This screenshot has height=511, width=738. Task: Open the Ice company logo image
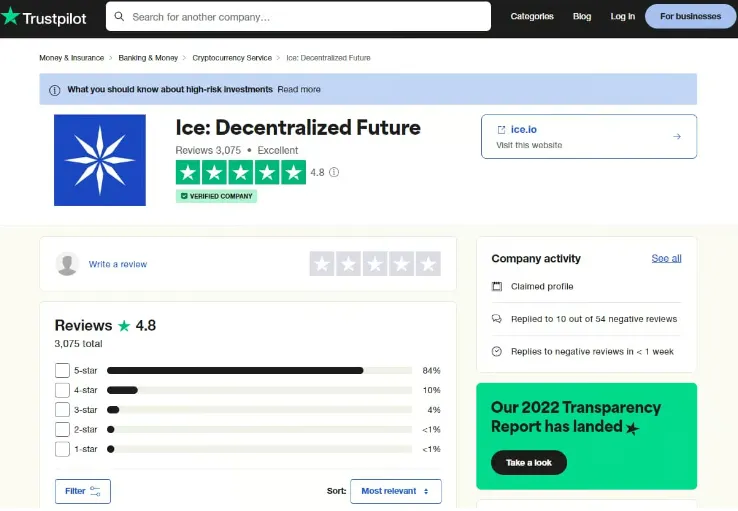point(100,160)
